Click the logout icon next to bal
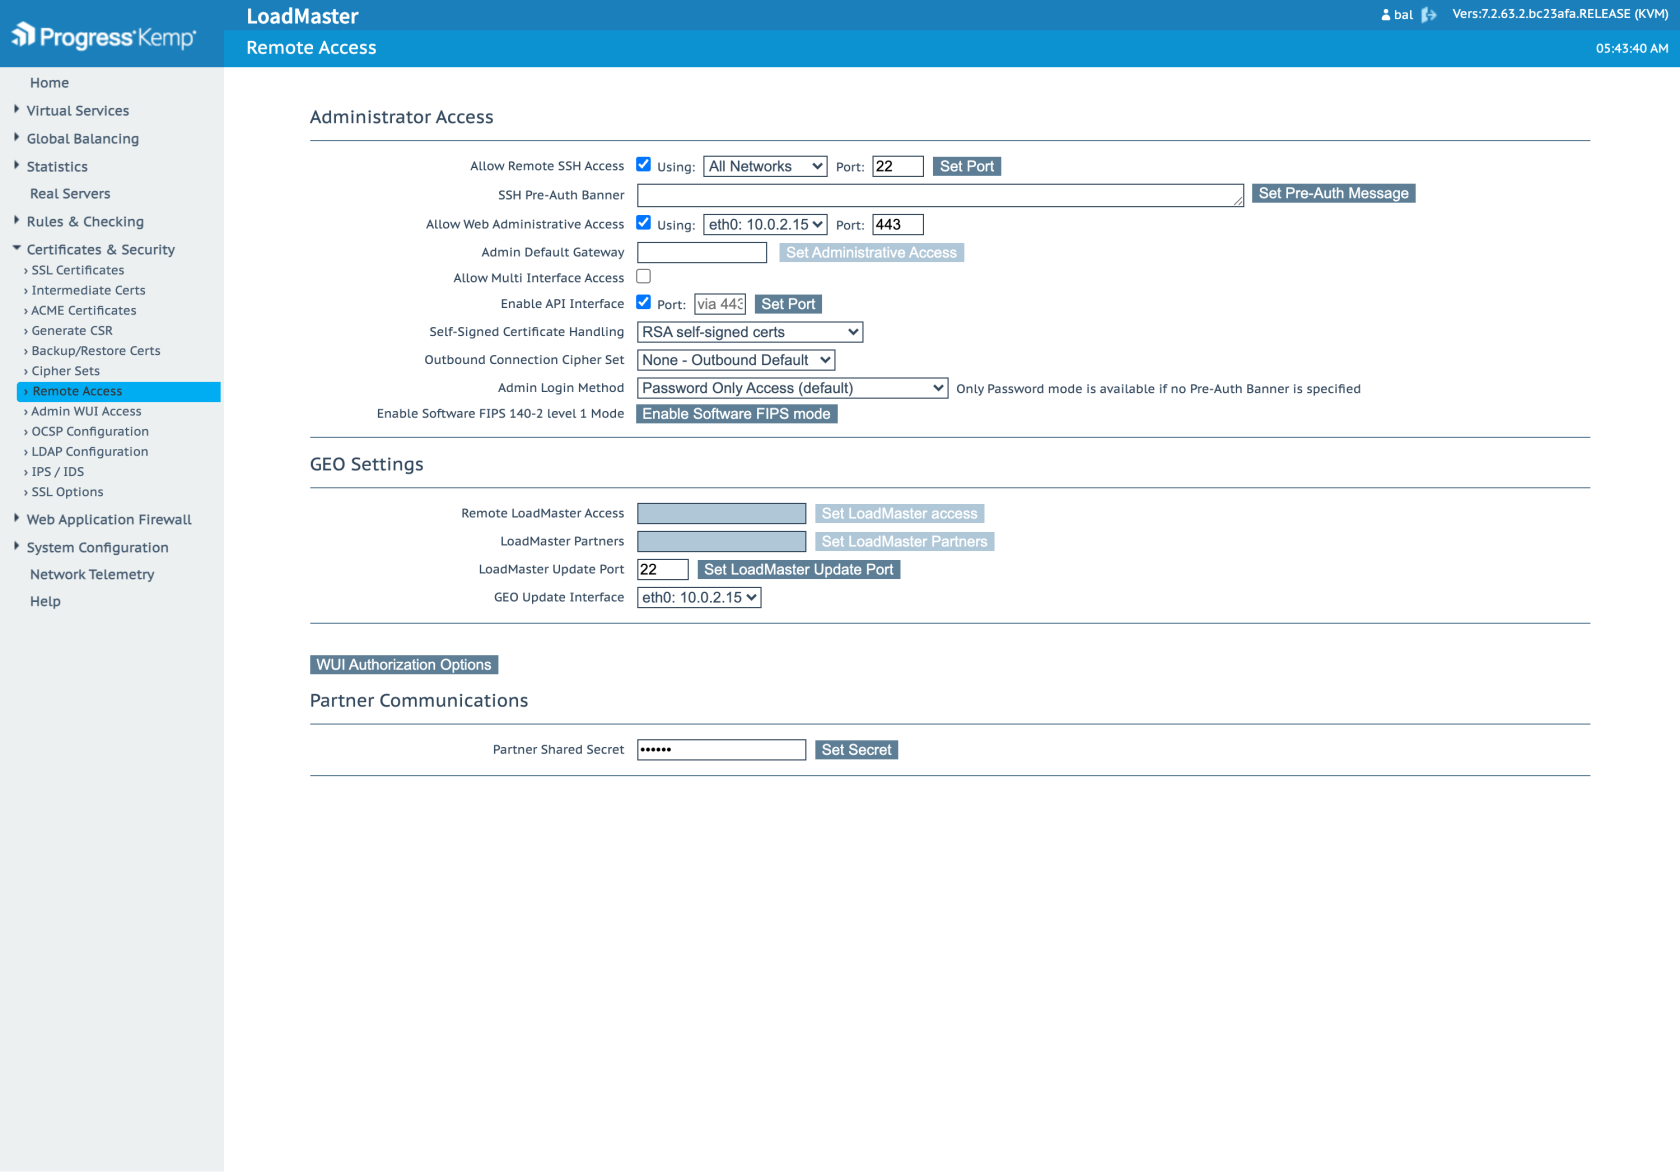Image resolution: width=1680 pixels, height=1176 pixels. click(1429, 15)
